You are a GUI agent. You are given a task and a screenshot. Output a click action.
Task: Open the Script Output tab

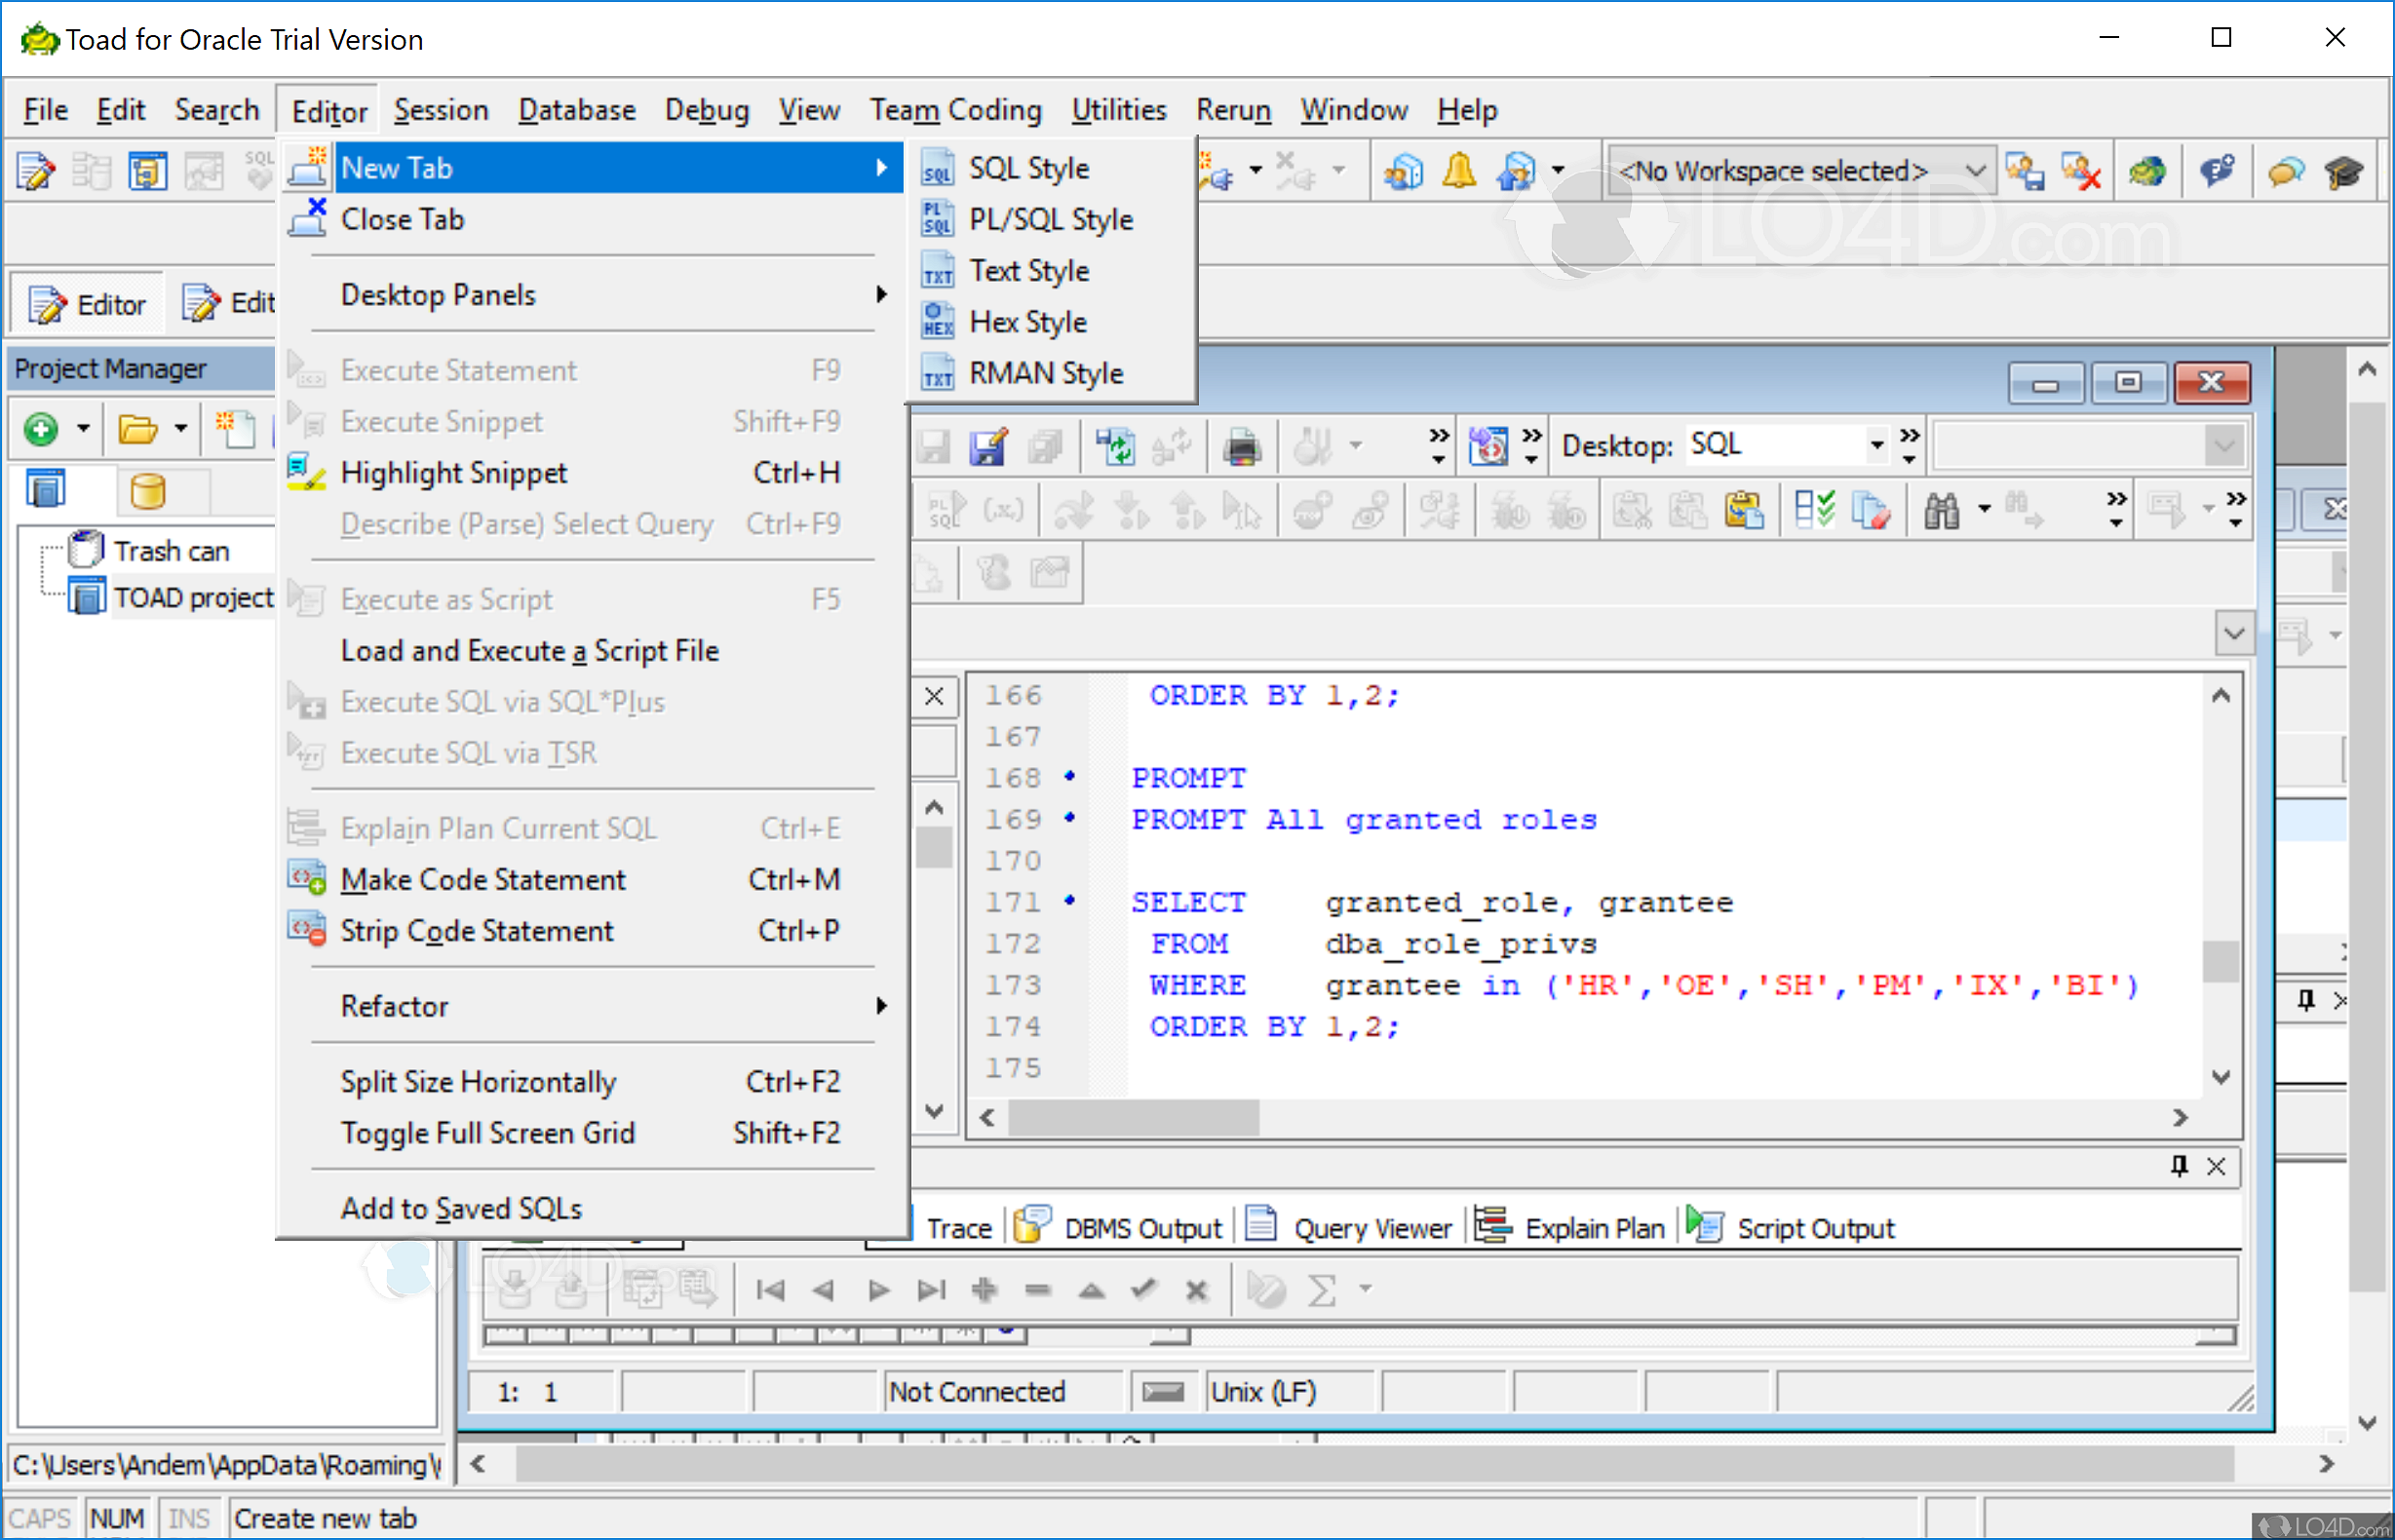click(x=1814, y=1228)
